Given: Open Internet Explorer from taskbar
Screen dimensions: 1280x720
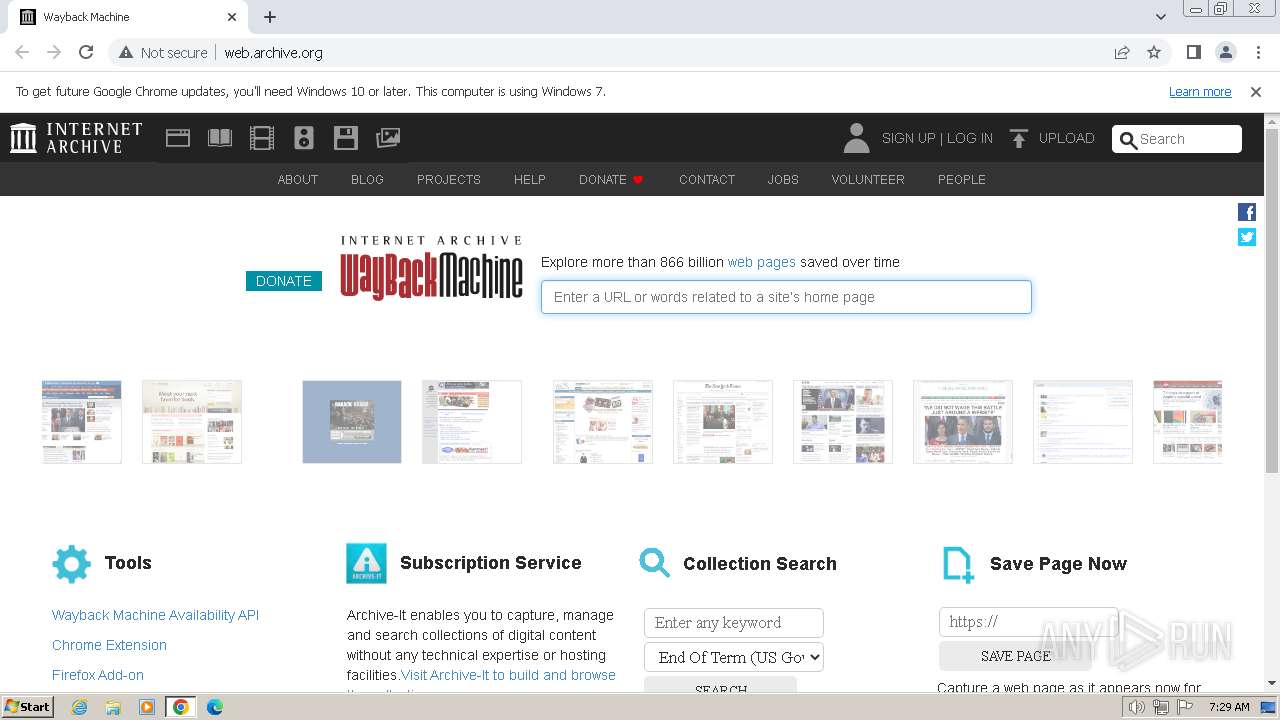Looking at the screenshot, I should click(x=80, y=707).
